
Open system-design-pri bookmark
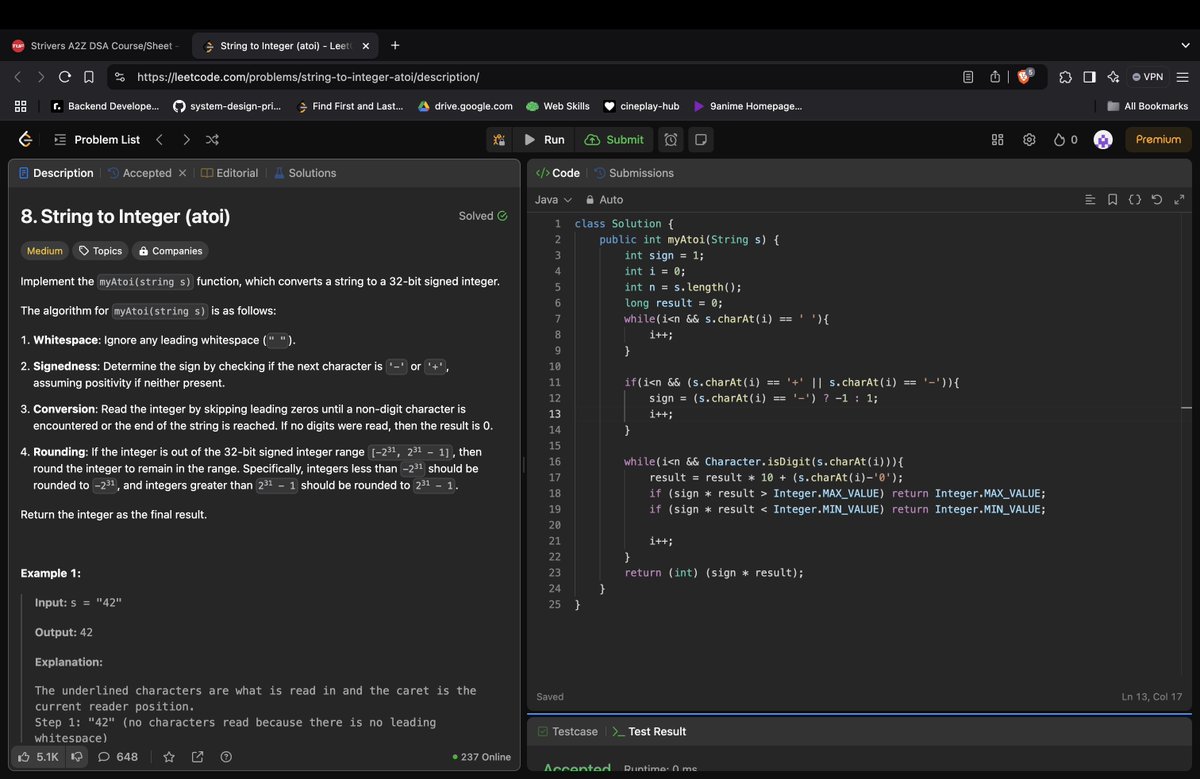click(x=227, y=106)
